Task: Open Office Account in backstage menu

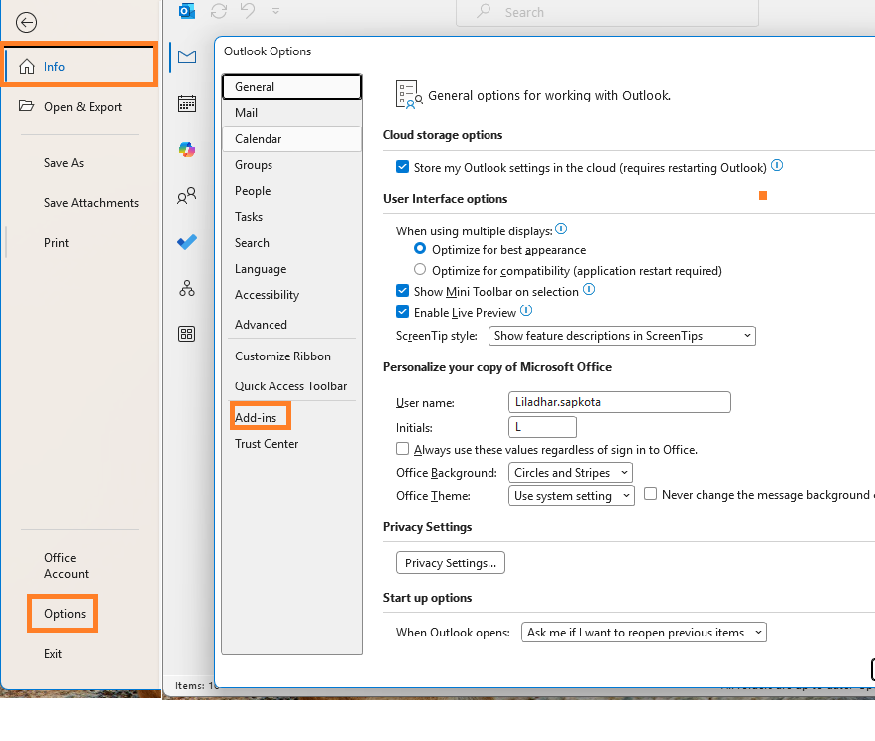Action: tap(66, 566)
